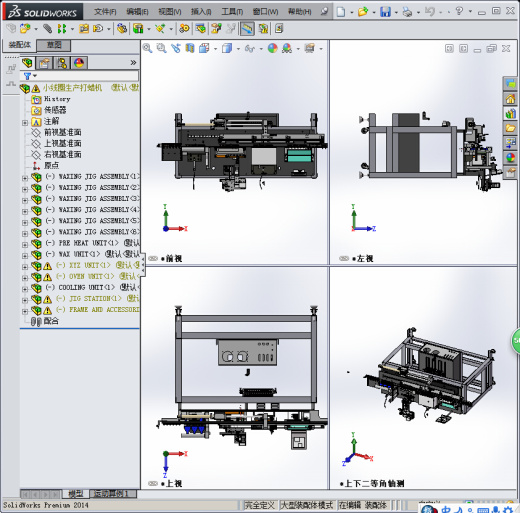Toggle the link views icon beside 左视 label
The width and height of the screenshot is (520, 513).
(x=344, y=258)
